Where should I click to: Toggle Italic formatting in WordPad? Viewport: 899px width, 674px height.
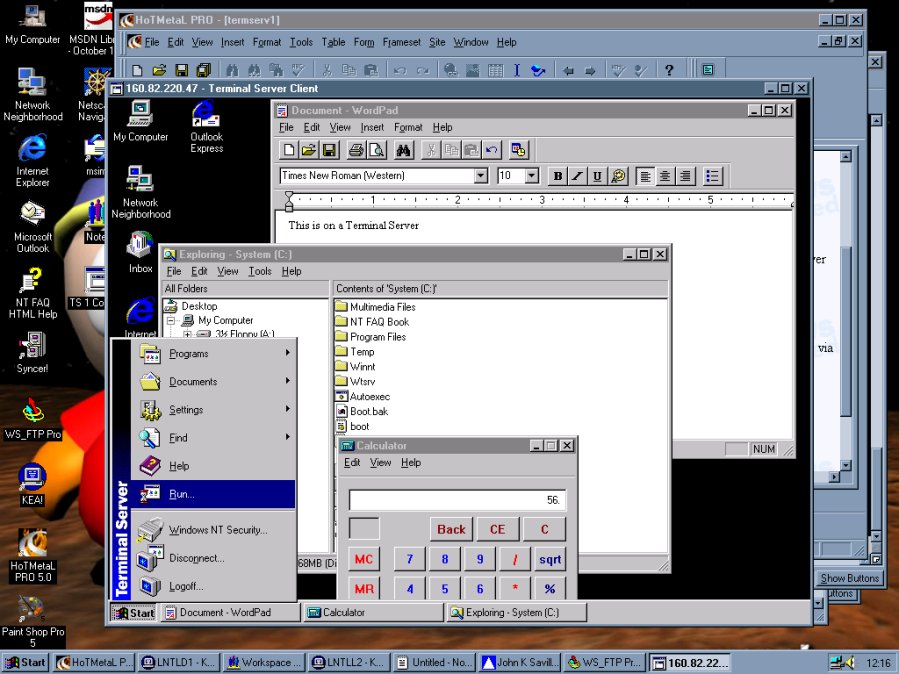[x=577, y=176]
